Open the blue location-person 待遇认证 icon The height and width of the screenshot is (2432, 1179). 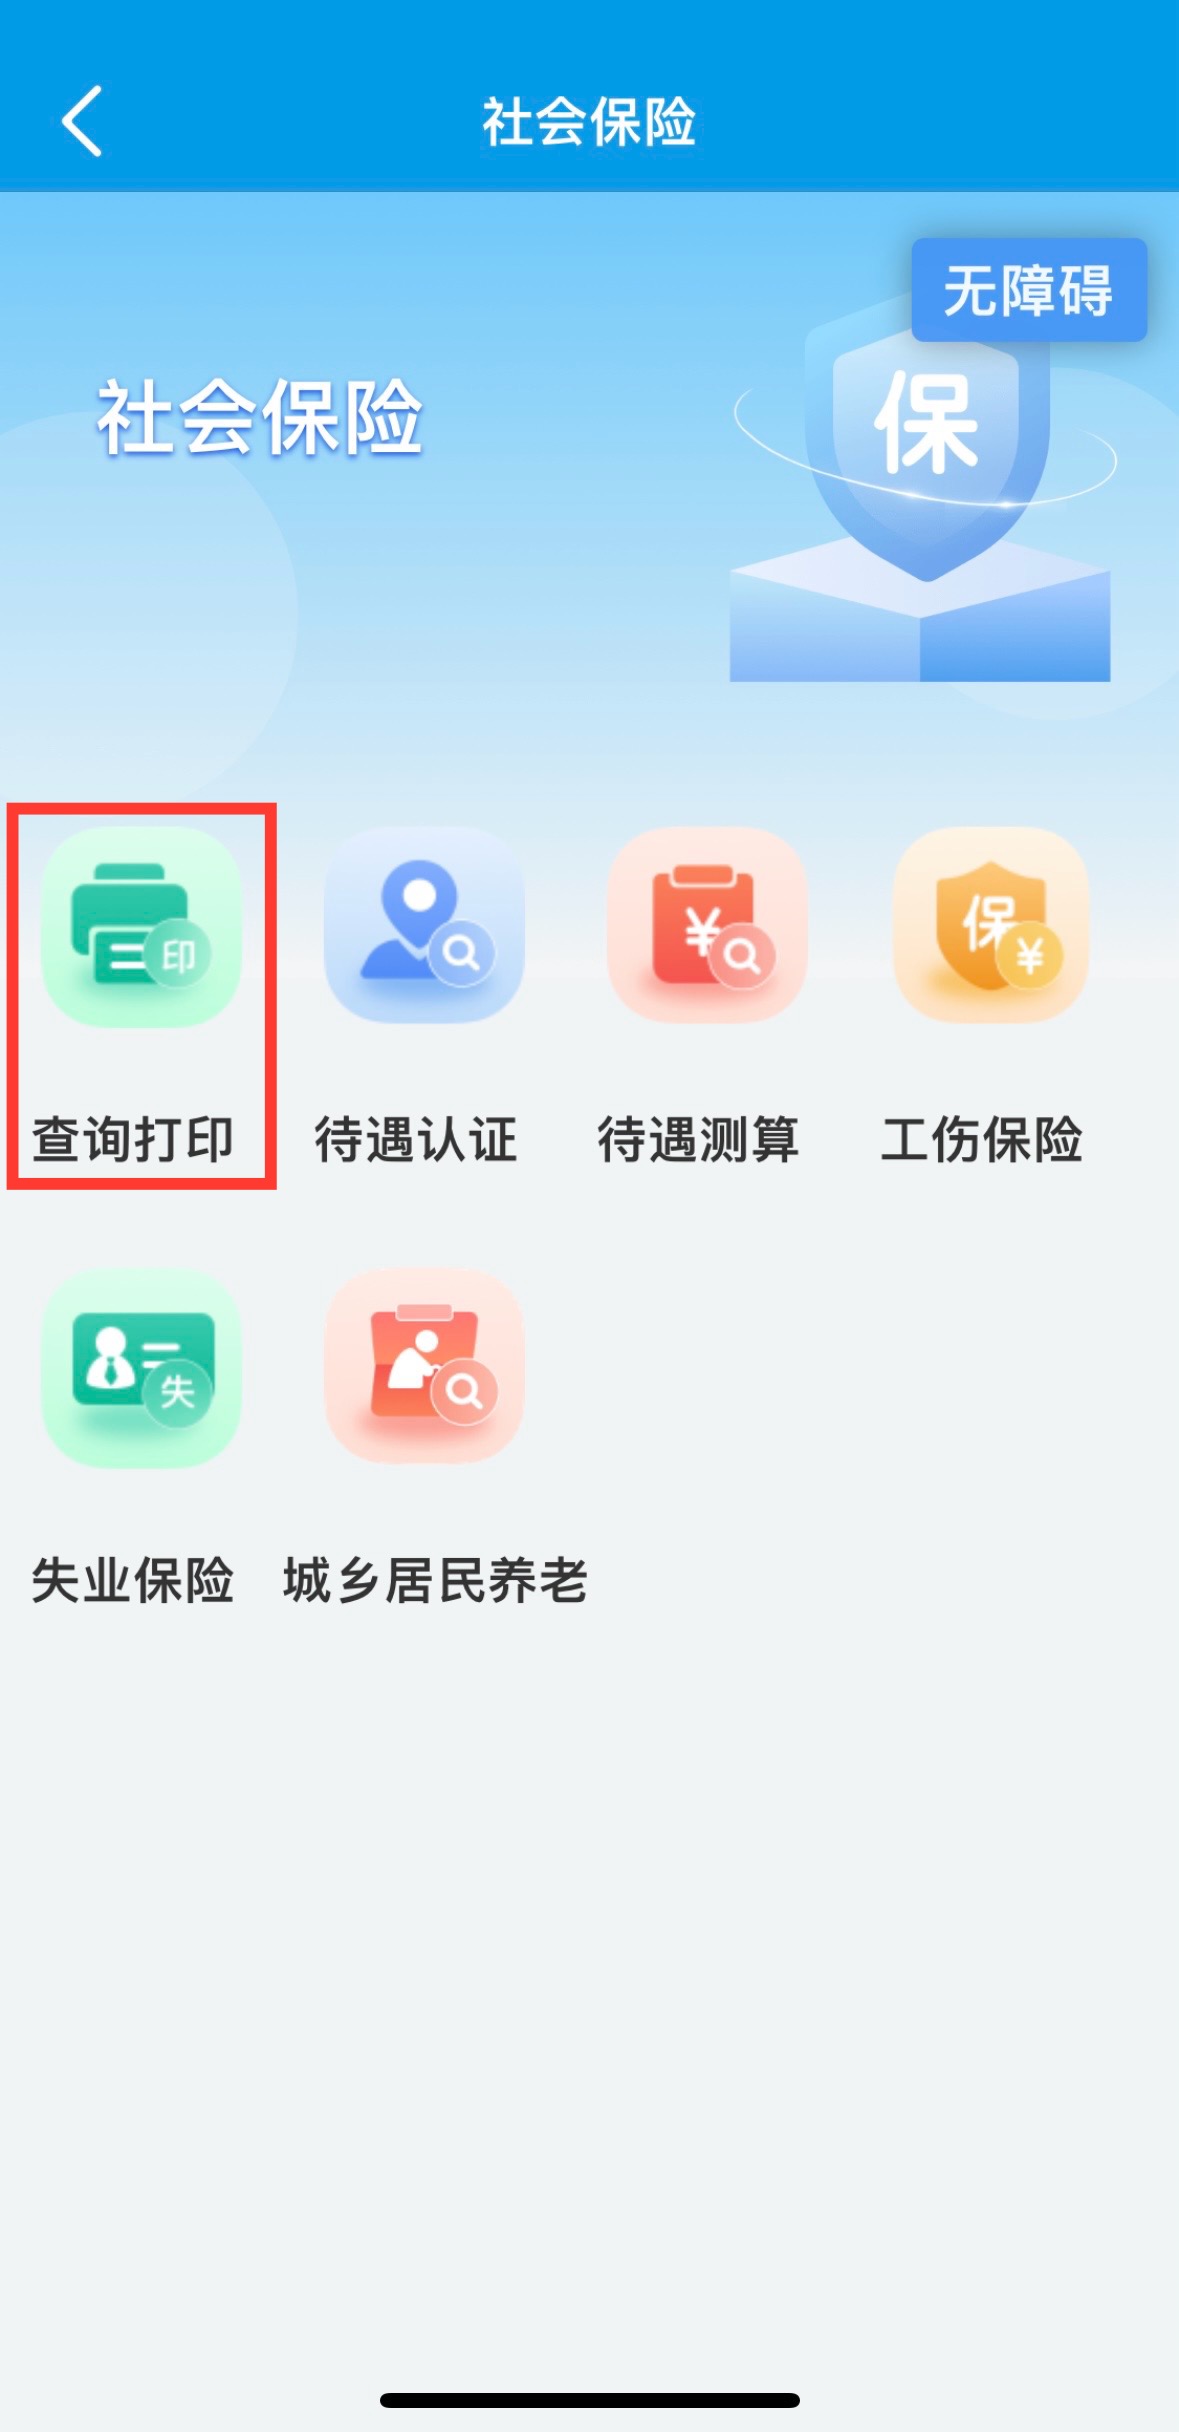[424, 924]
